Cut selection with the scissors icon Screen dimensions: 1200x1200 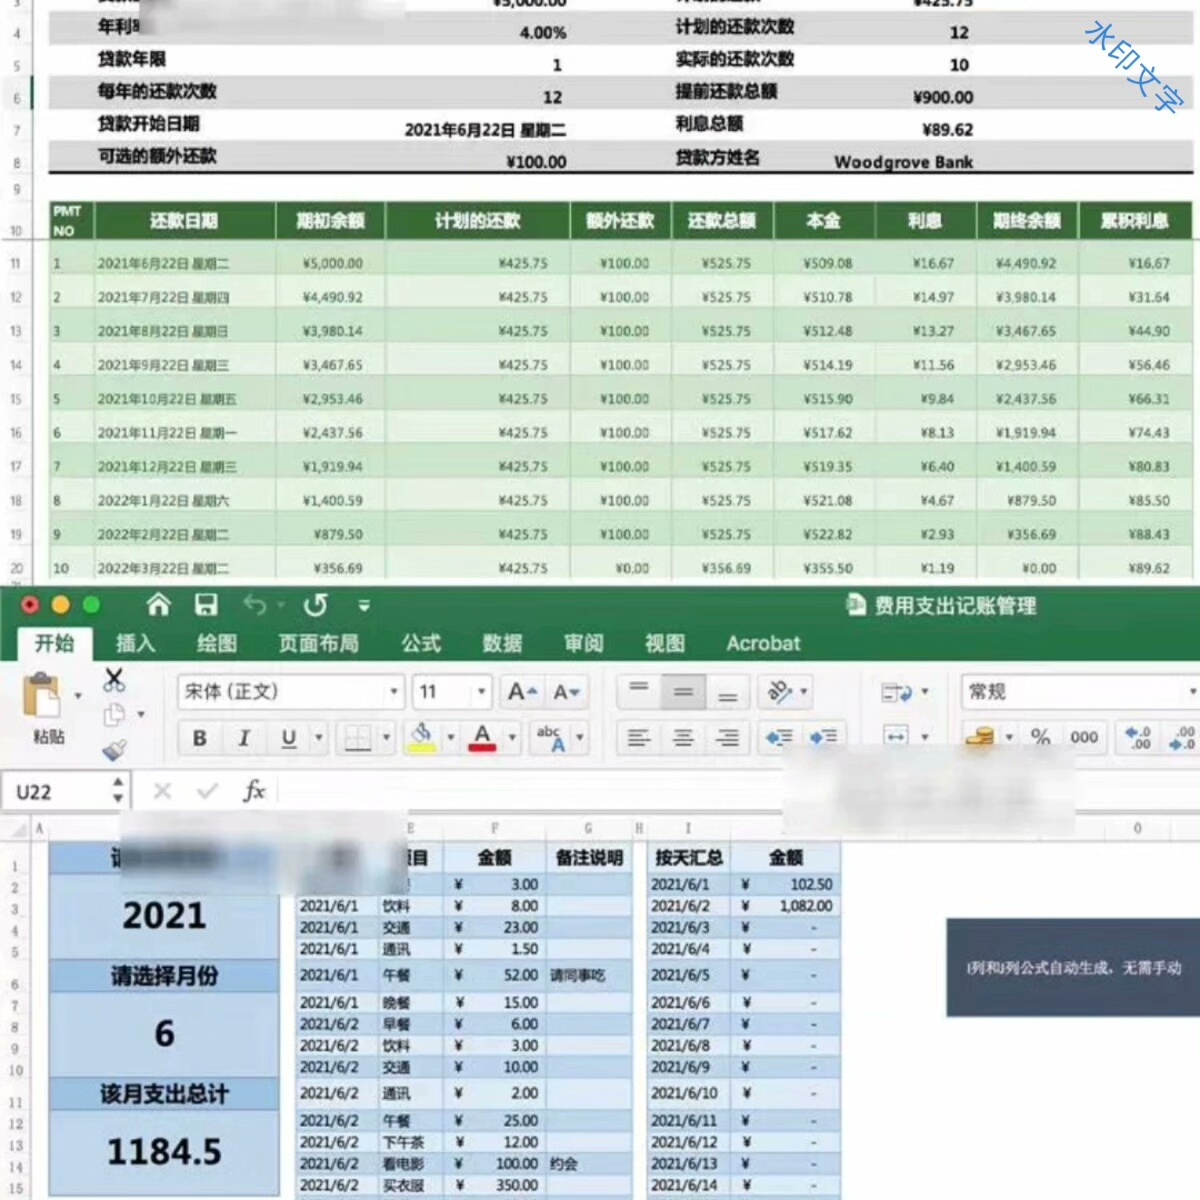point(114,680)
